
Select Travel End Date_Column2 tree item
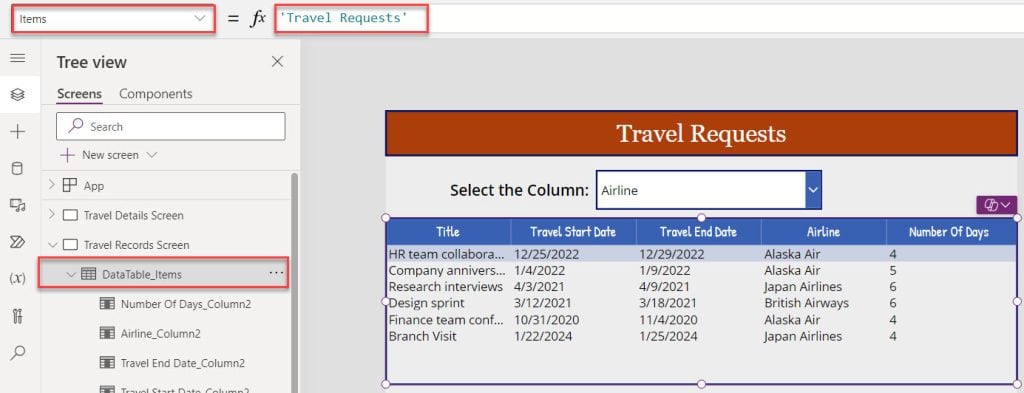tap(182, 363)
